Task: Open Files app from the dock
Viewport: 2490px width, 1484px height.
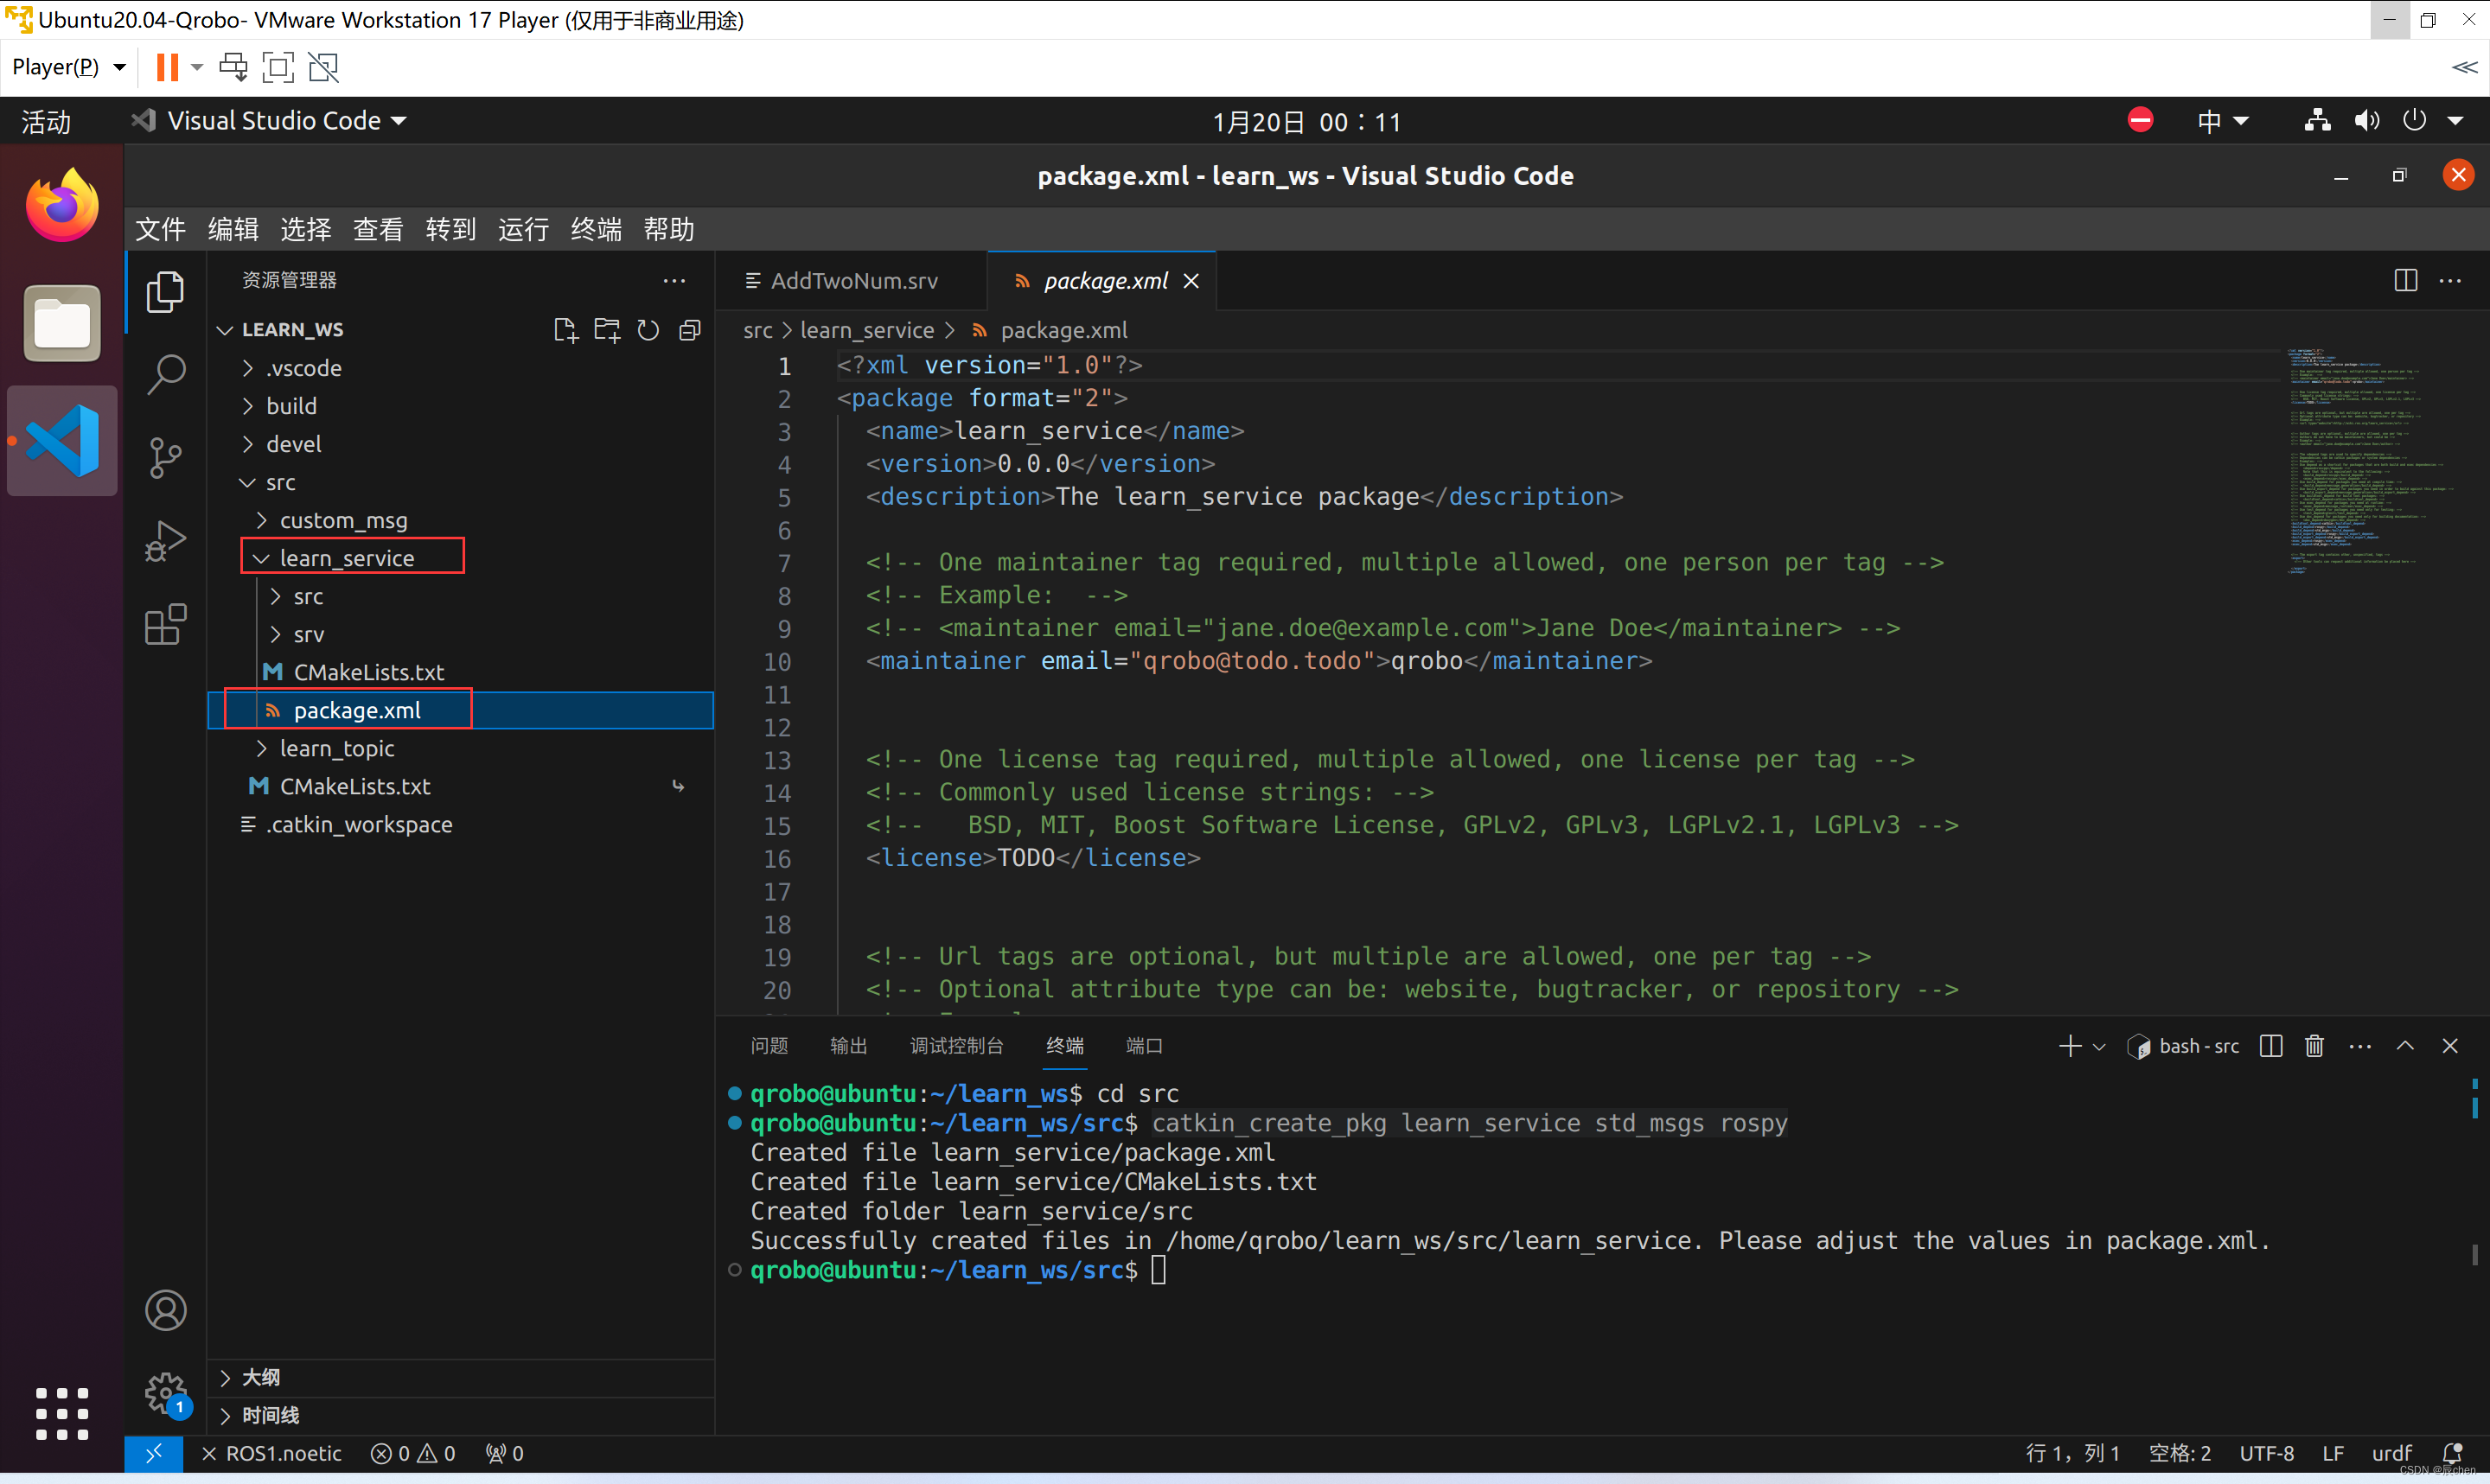Action: coord(62,323)
